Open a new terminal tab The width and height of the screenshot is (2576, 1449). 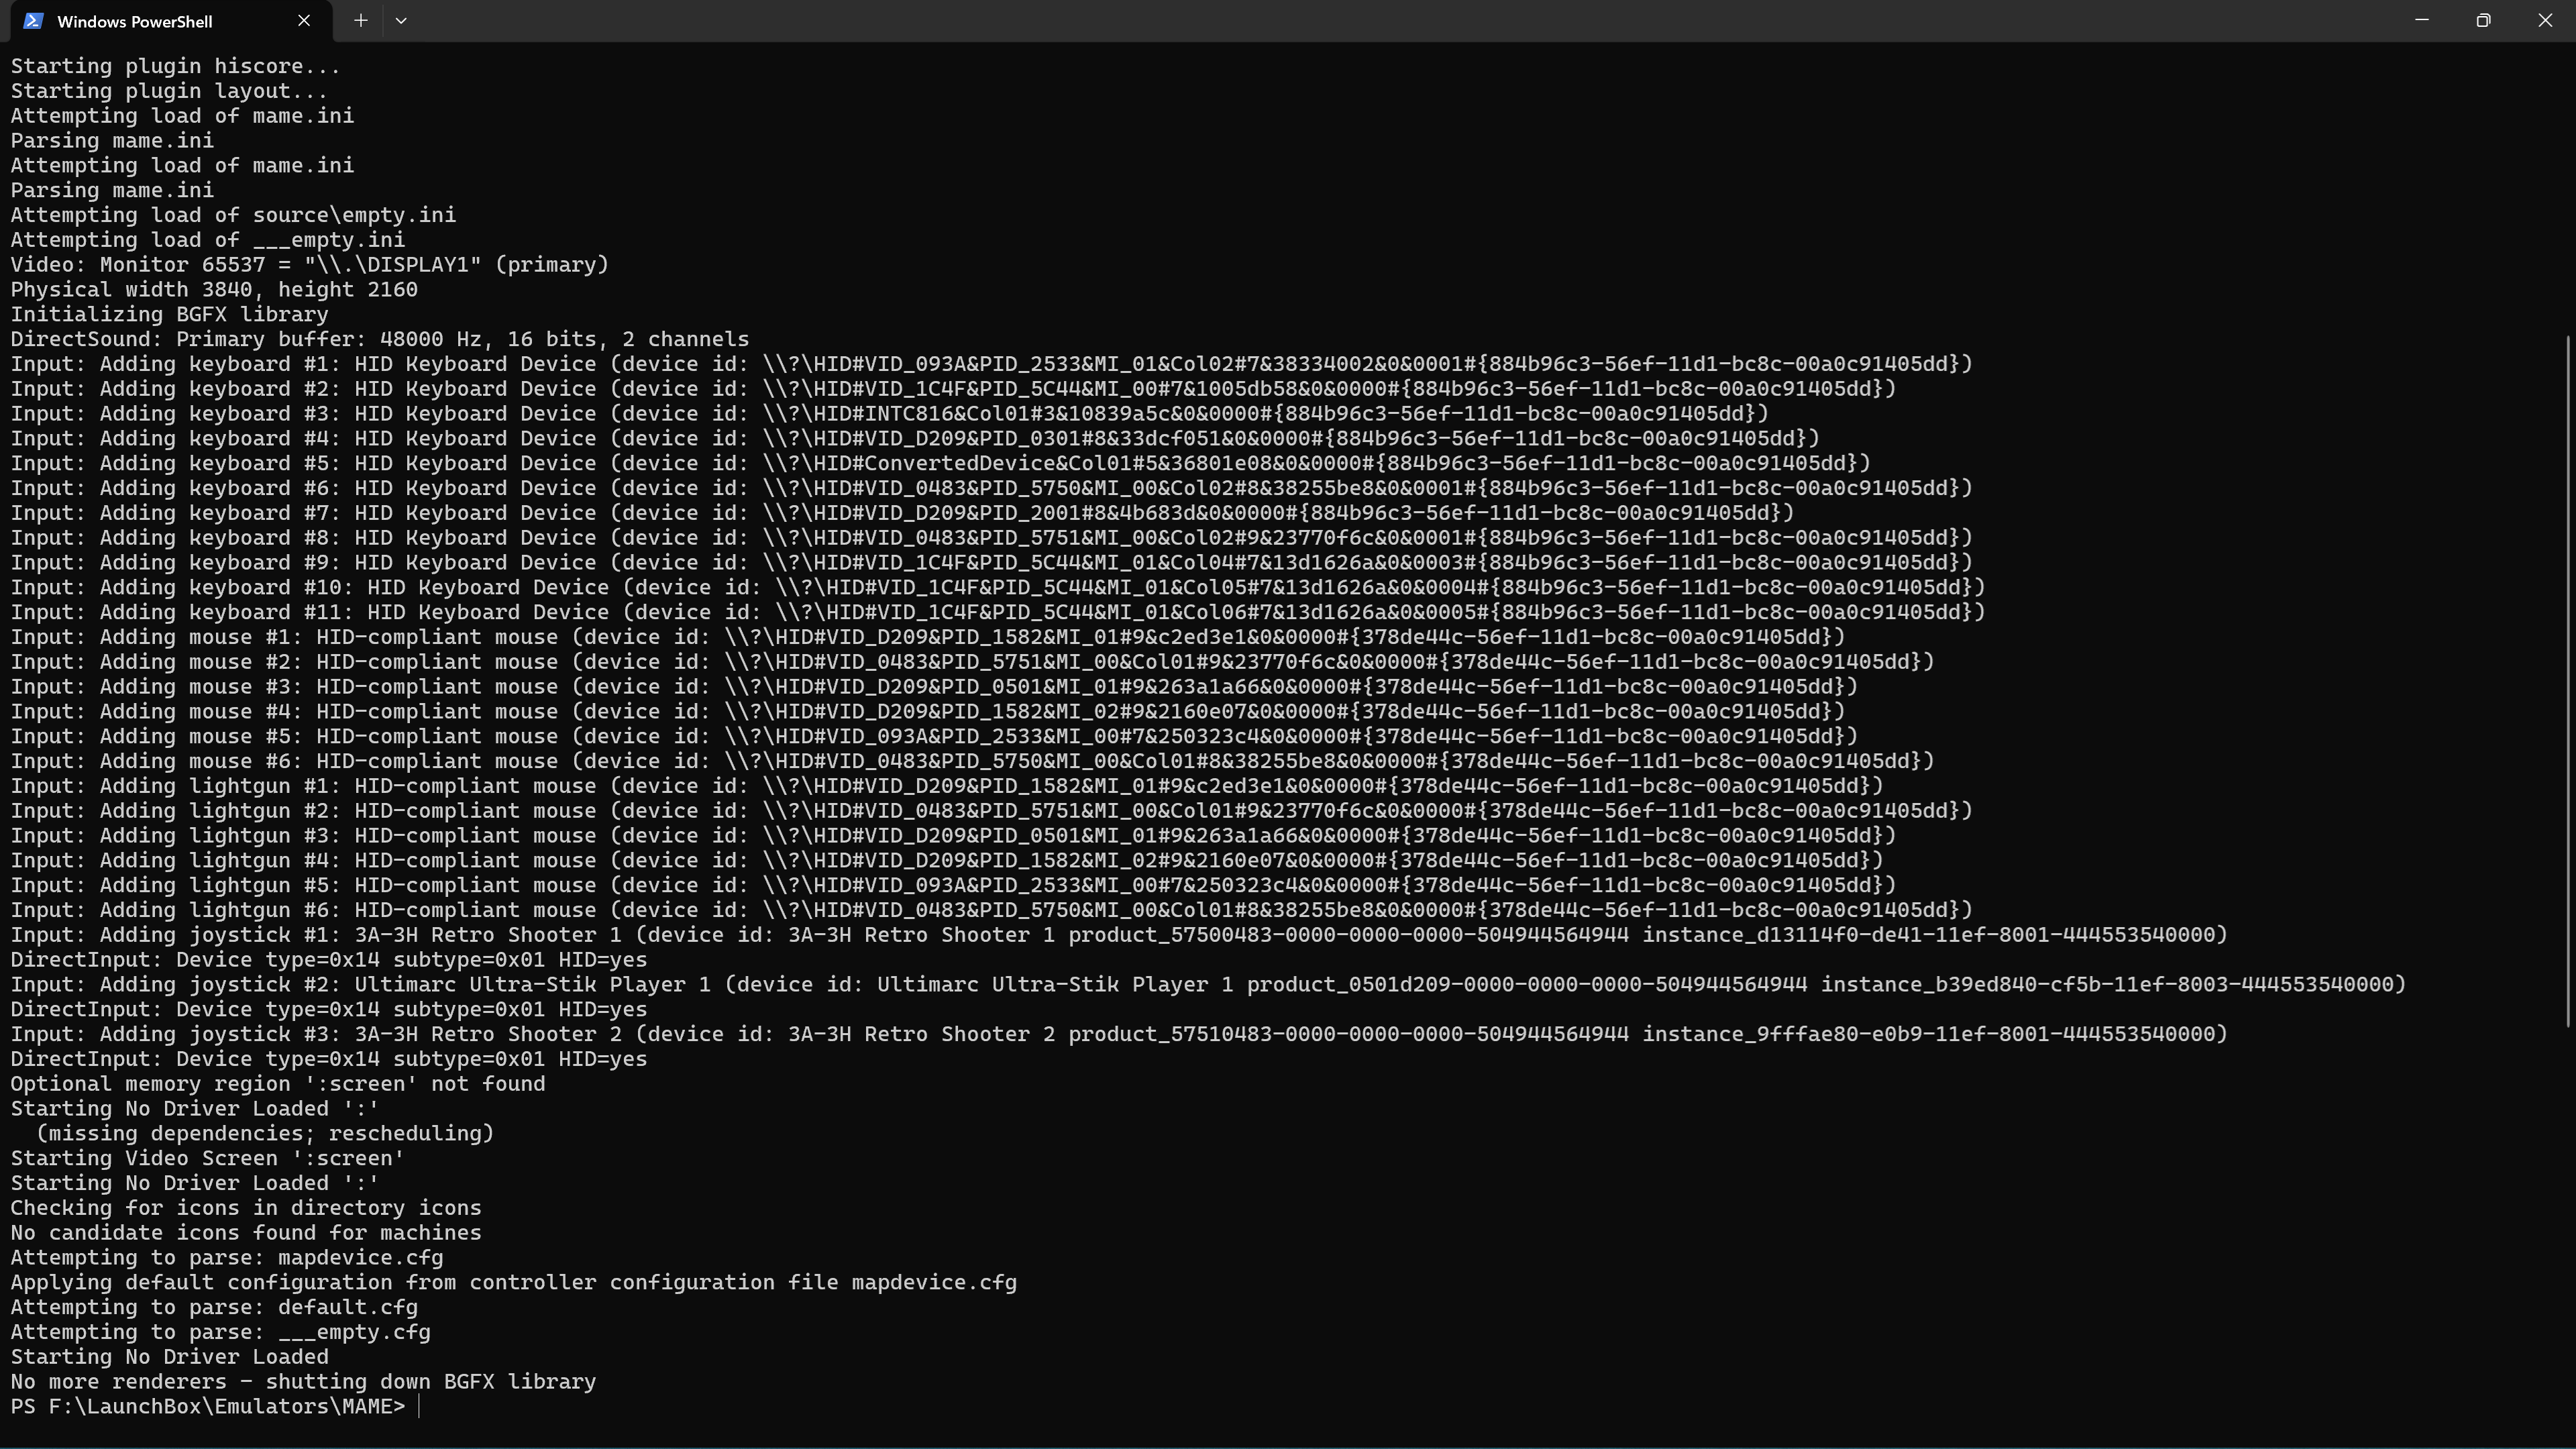point(361,21)
